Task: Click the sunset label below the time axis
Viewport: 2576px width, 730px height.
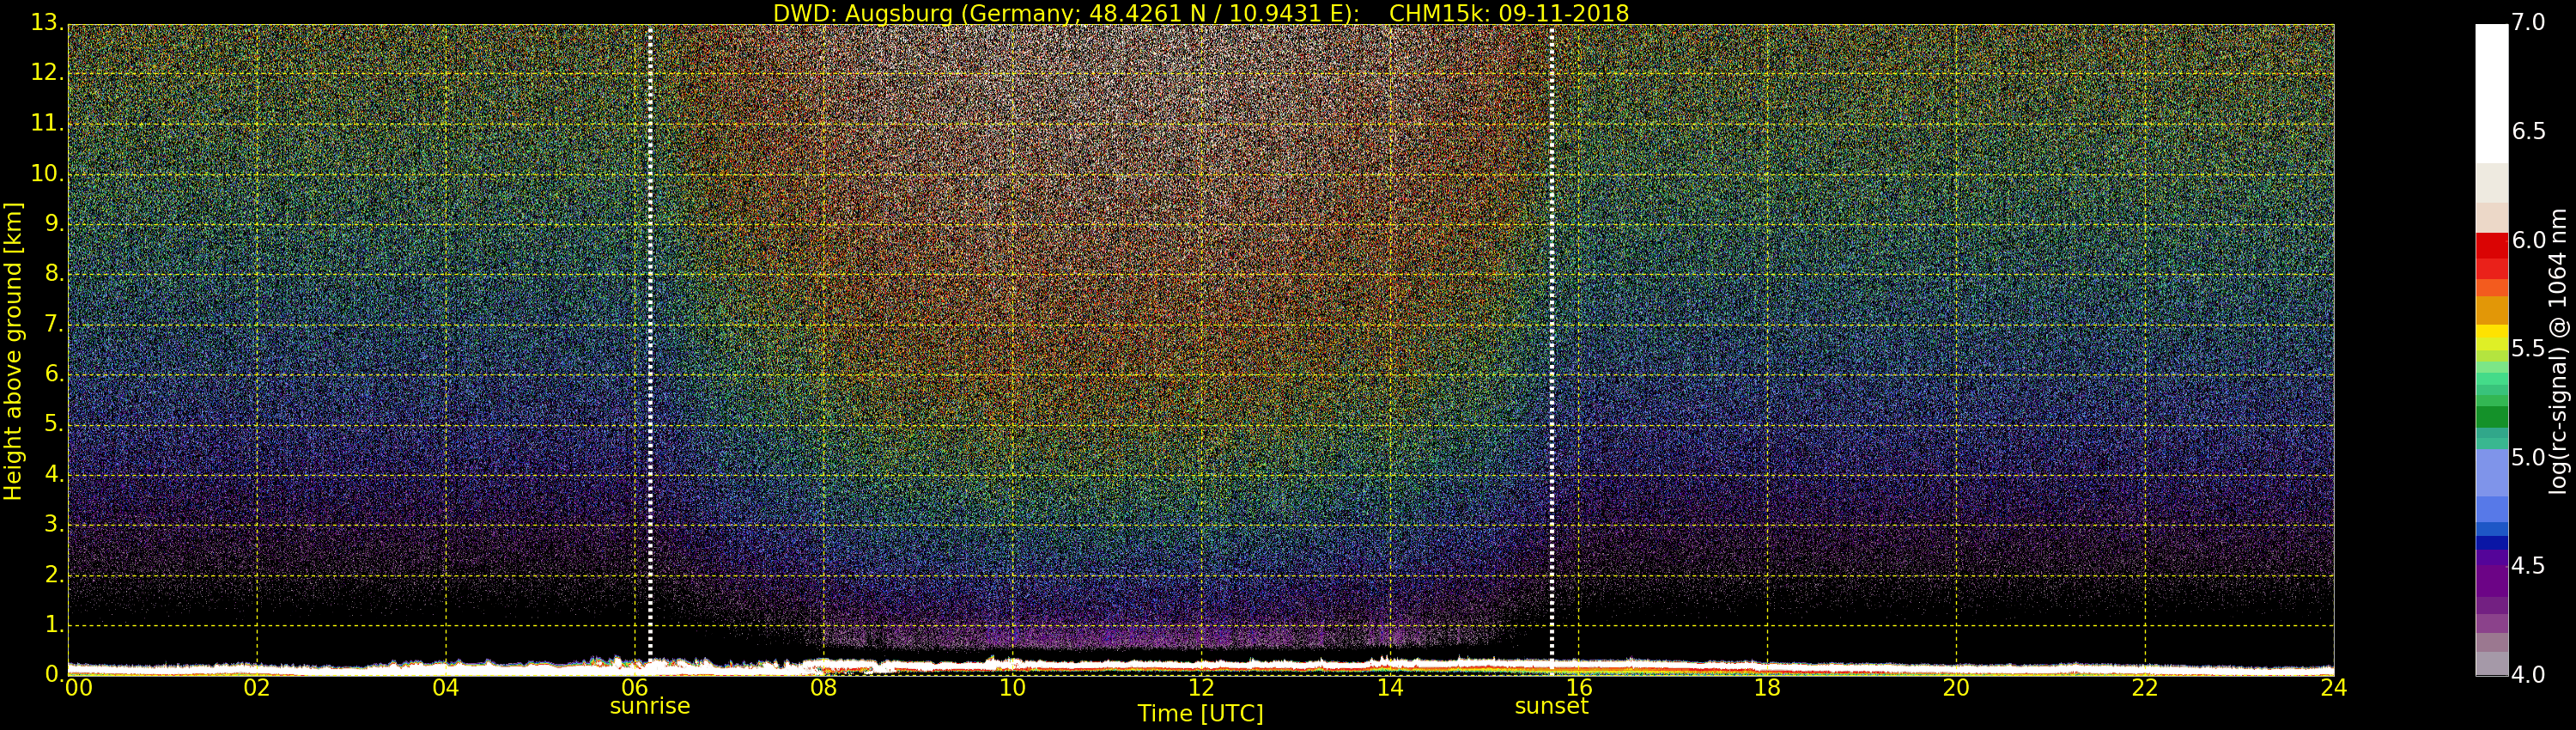Action: (1551, 706)
